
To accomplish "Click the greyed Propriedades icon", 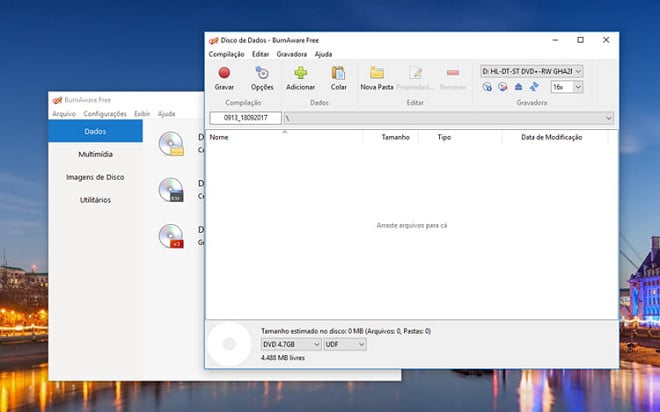I will pos(415,73).
